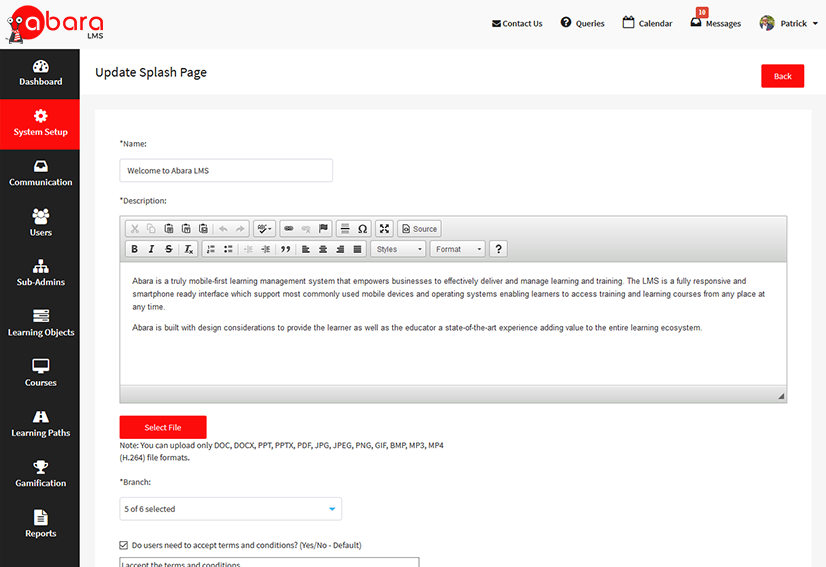Open the Courses section
The image size is (826, 567).
pos(40,375)
